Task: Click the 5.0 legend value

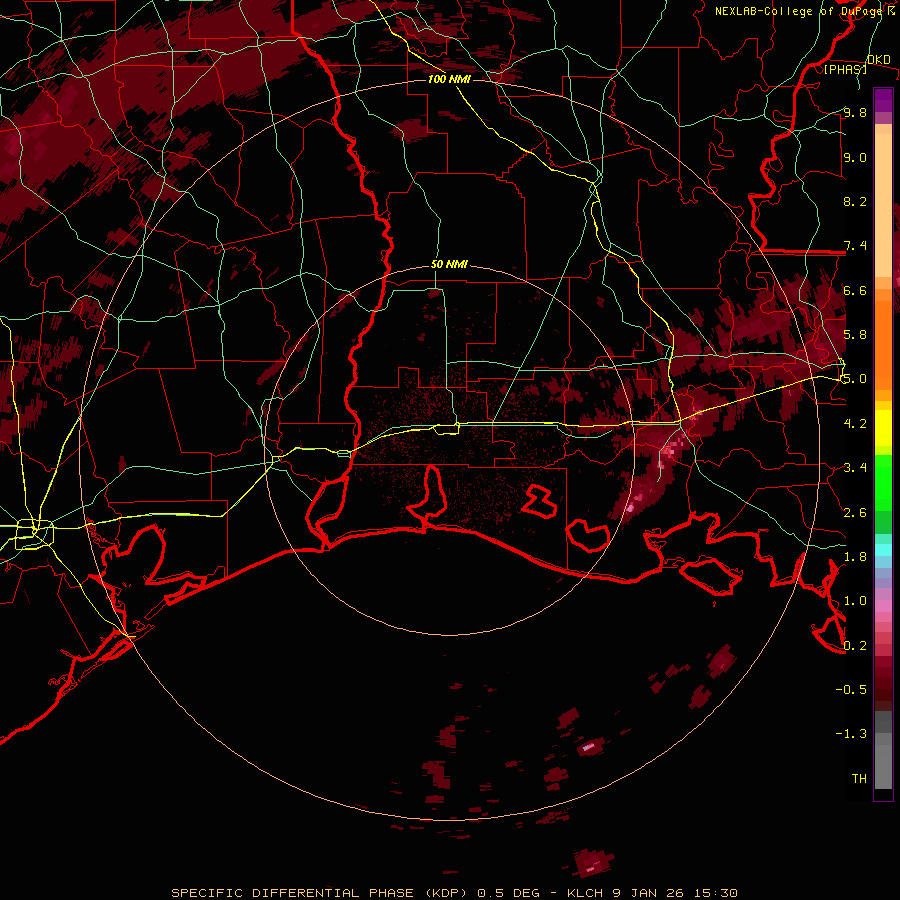Action: pos(855,379)
